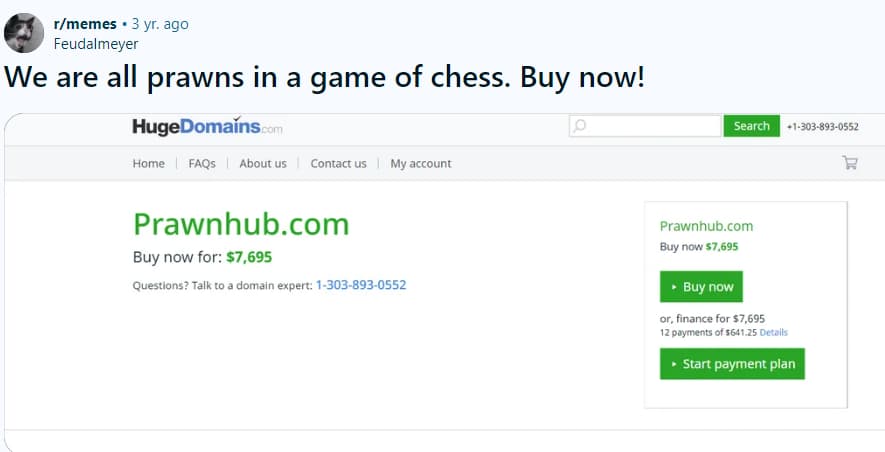Viewport: 885px width, 452px height.
Task: Click the Start payment plan button
Action: point(732,364)
